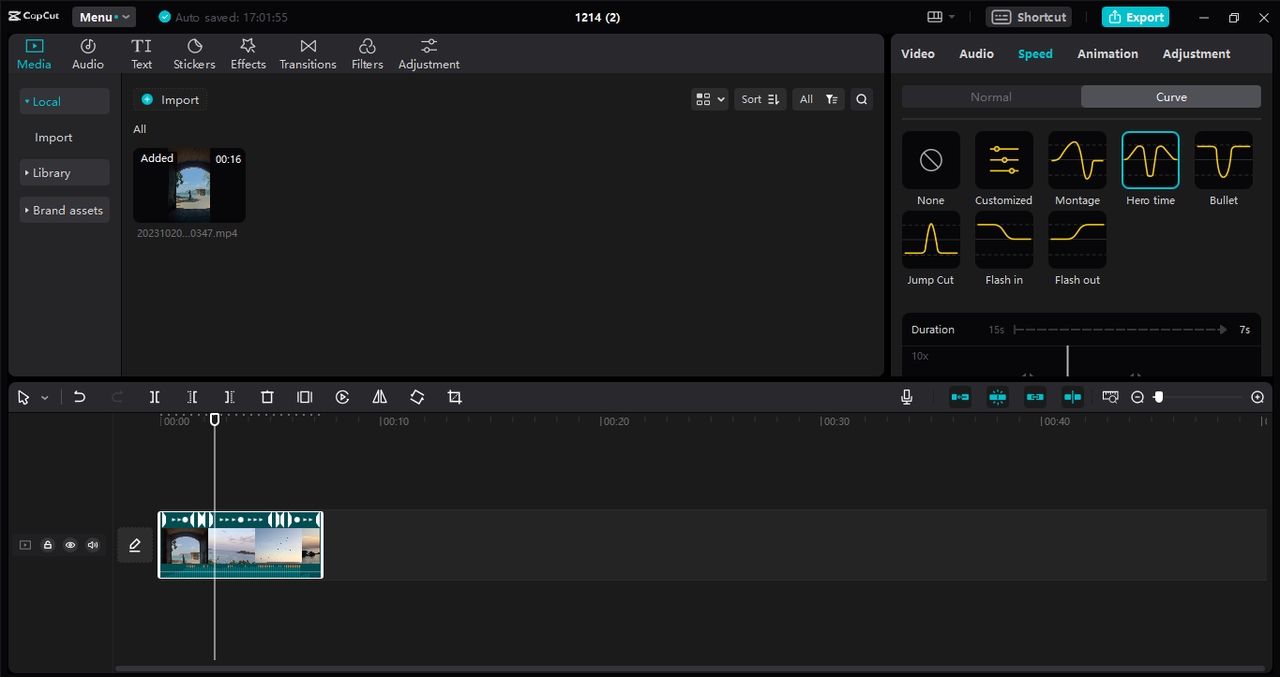Expand the Library section

point(65,173)
